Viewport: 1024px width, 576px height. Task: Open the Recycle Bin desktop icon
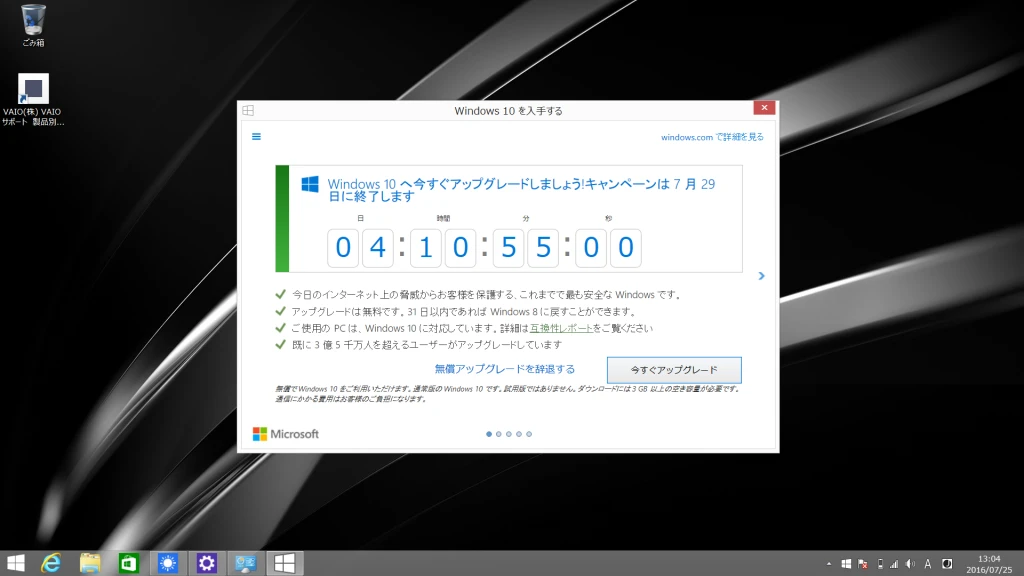[33, 25]
